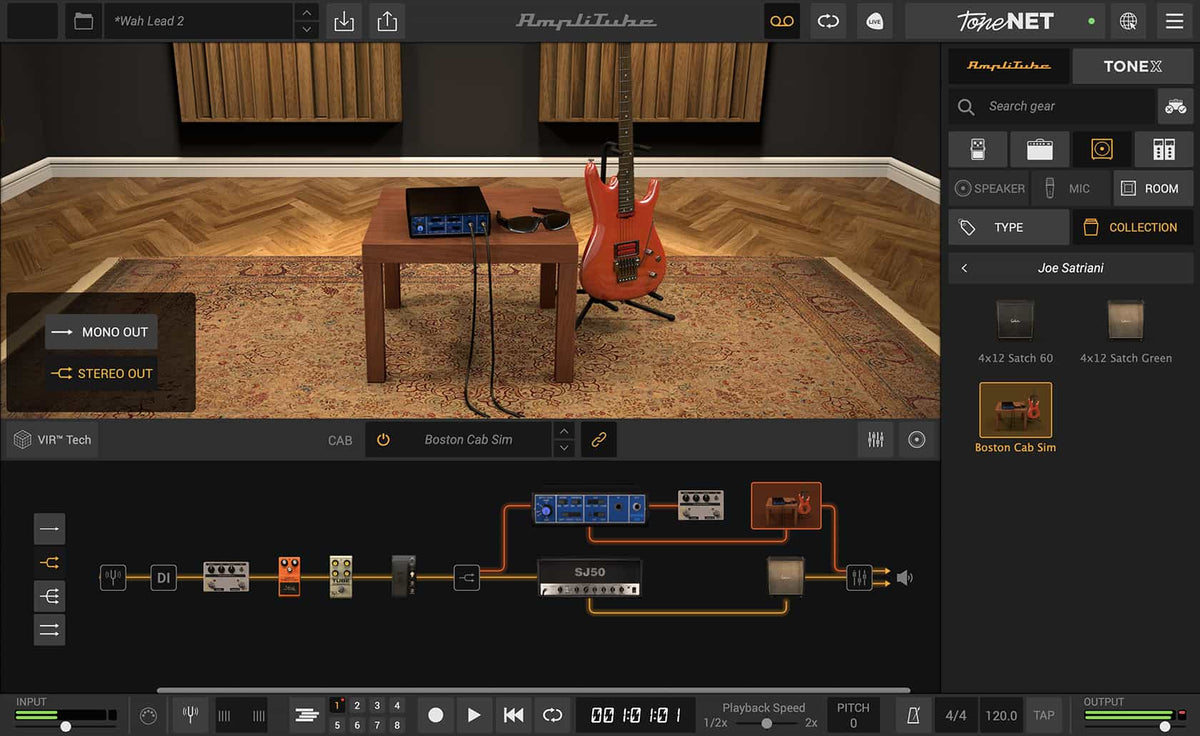This screenshot has width=1200, height=736.
Task: Click the custom shop vehicle icon beside search
Action: click(x=1175, y=106)
